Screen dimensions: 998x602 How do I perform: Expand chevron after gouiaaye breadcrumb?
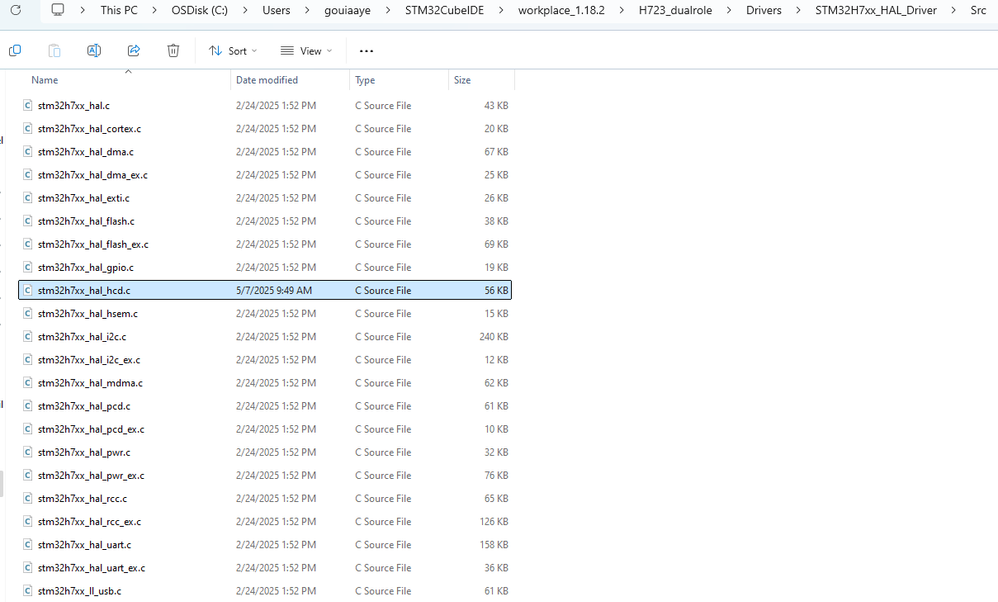click(388, 10)
